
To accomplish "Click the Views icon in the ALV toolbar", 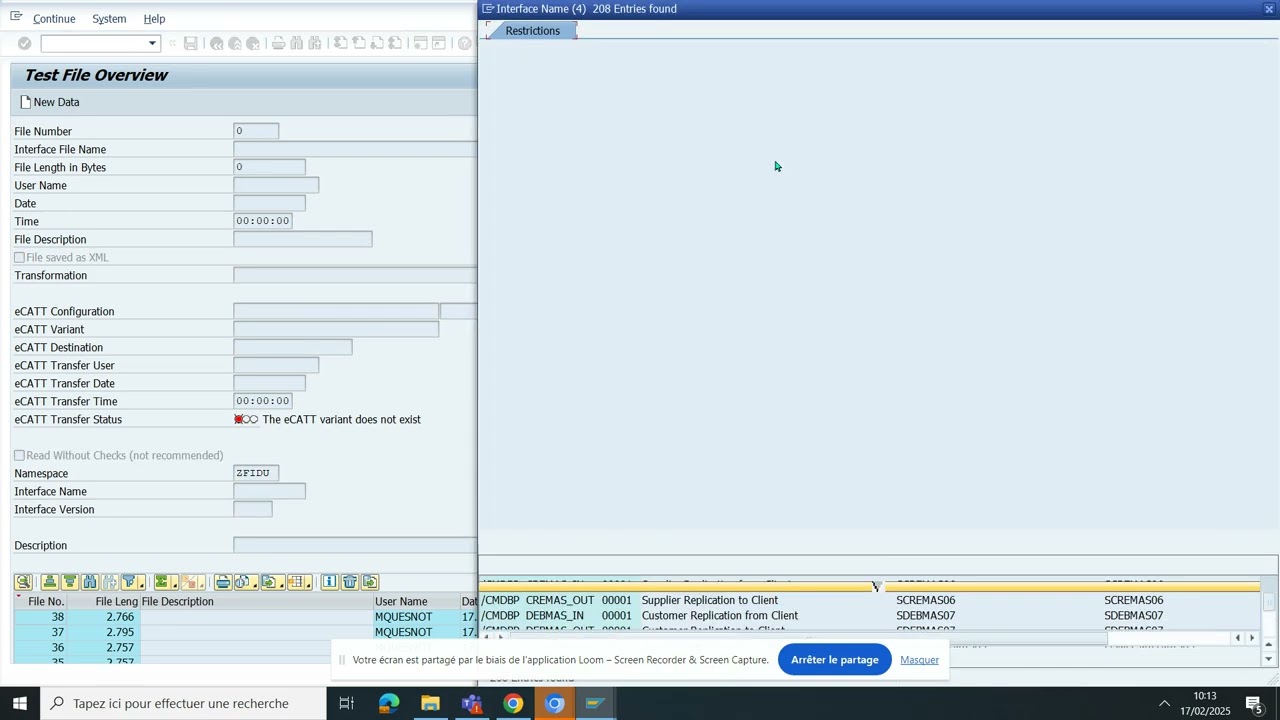I will click(x=242, y=582).
